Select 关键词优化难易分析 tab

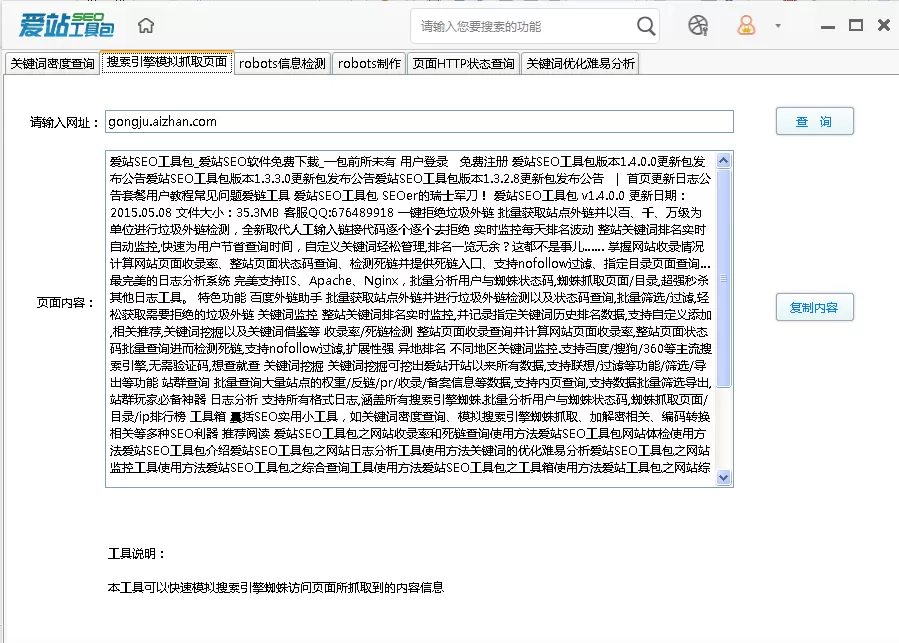coord(580,64)
